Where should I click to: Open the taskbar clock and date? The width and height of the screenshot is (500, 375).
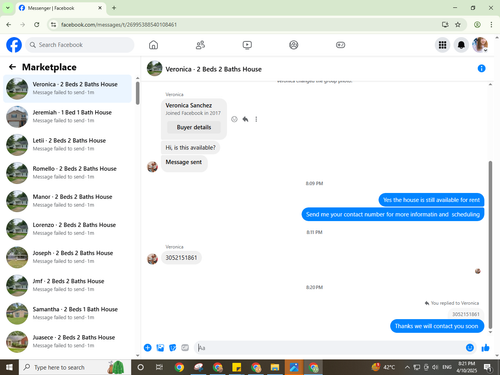(467, 367)
